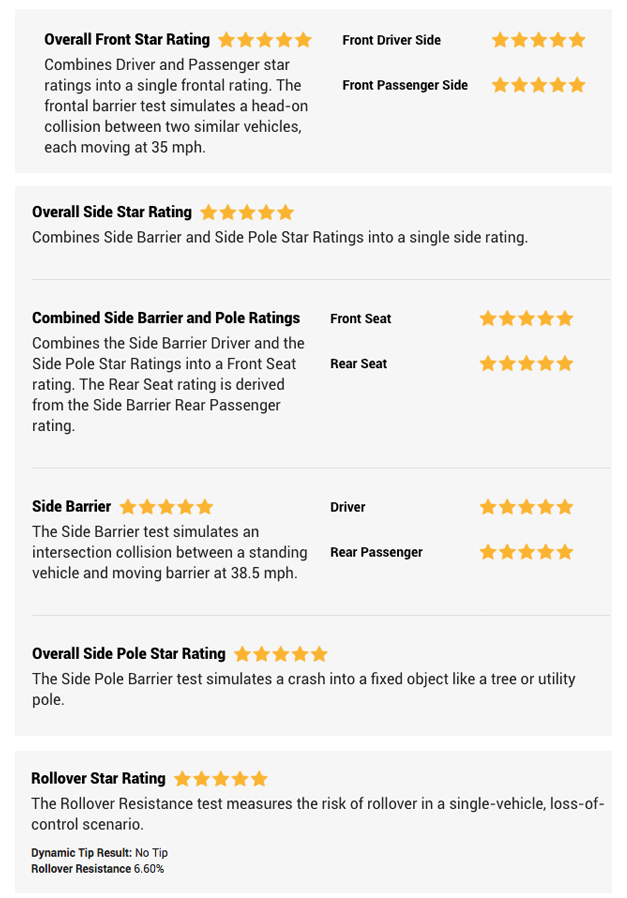Click the Overall Side Star Rating stars

[x=247, y=212]
